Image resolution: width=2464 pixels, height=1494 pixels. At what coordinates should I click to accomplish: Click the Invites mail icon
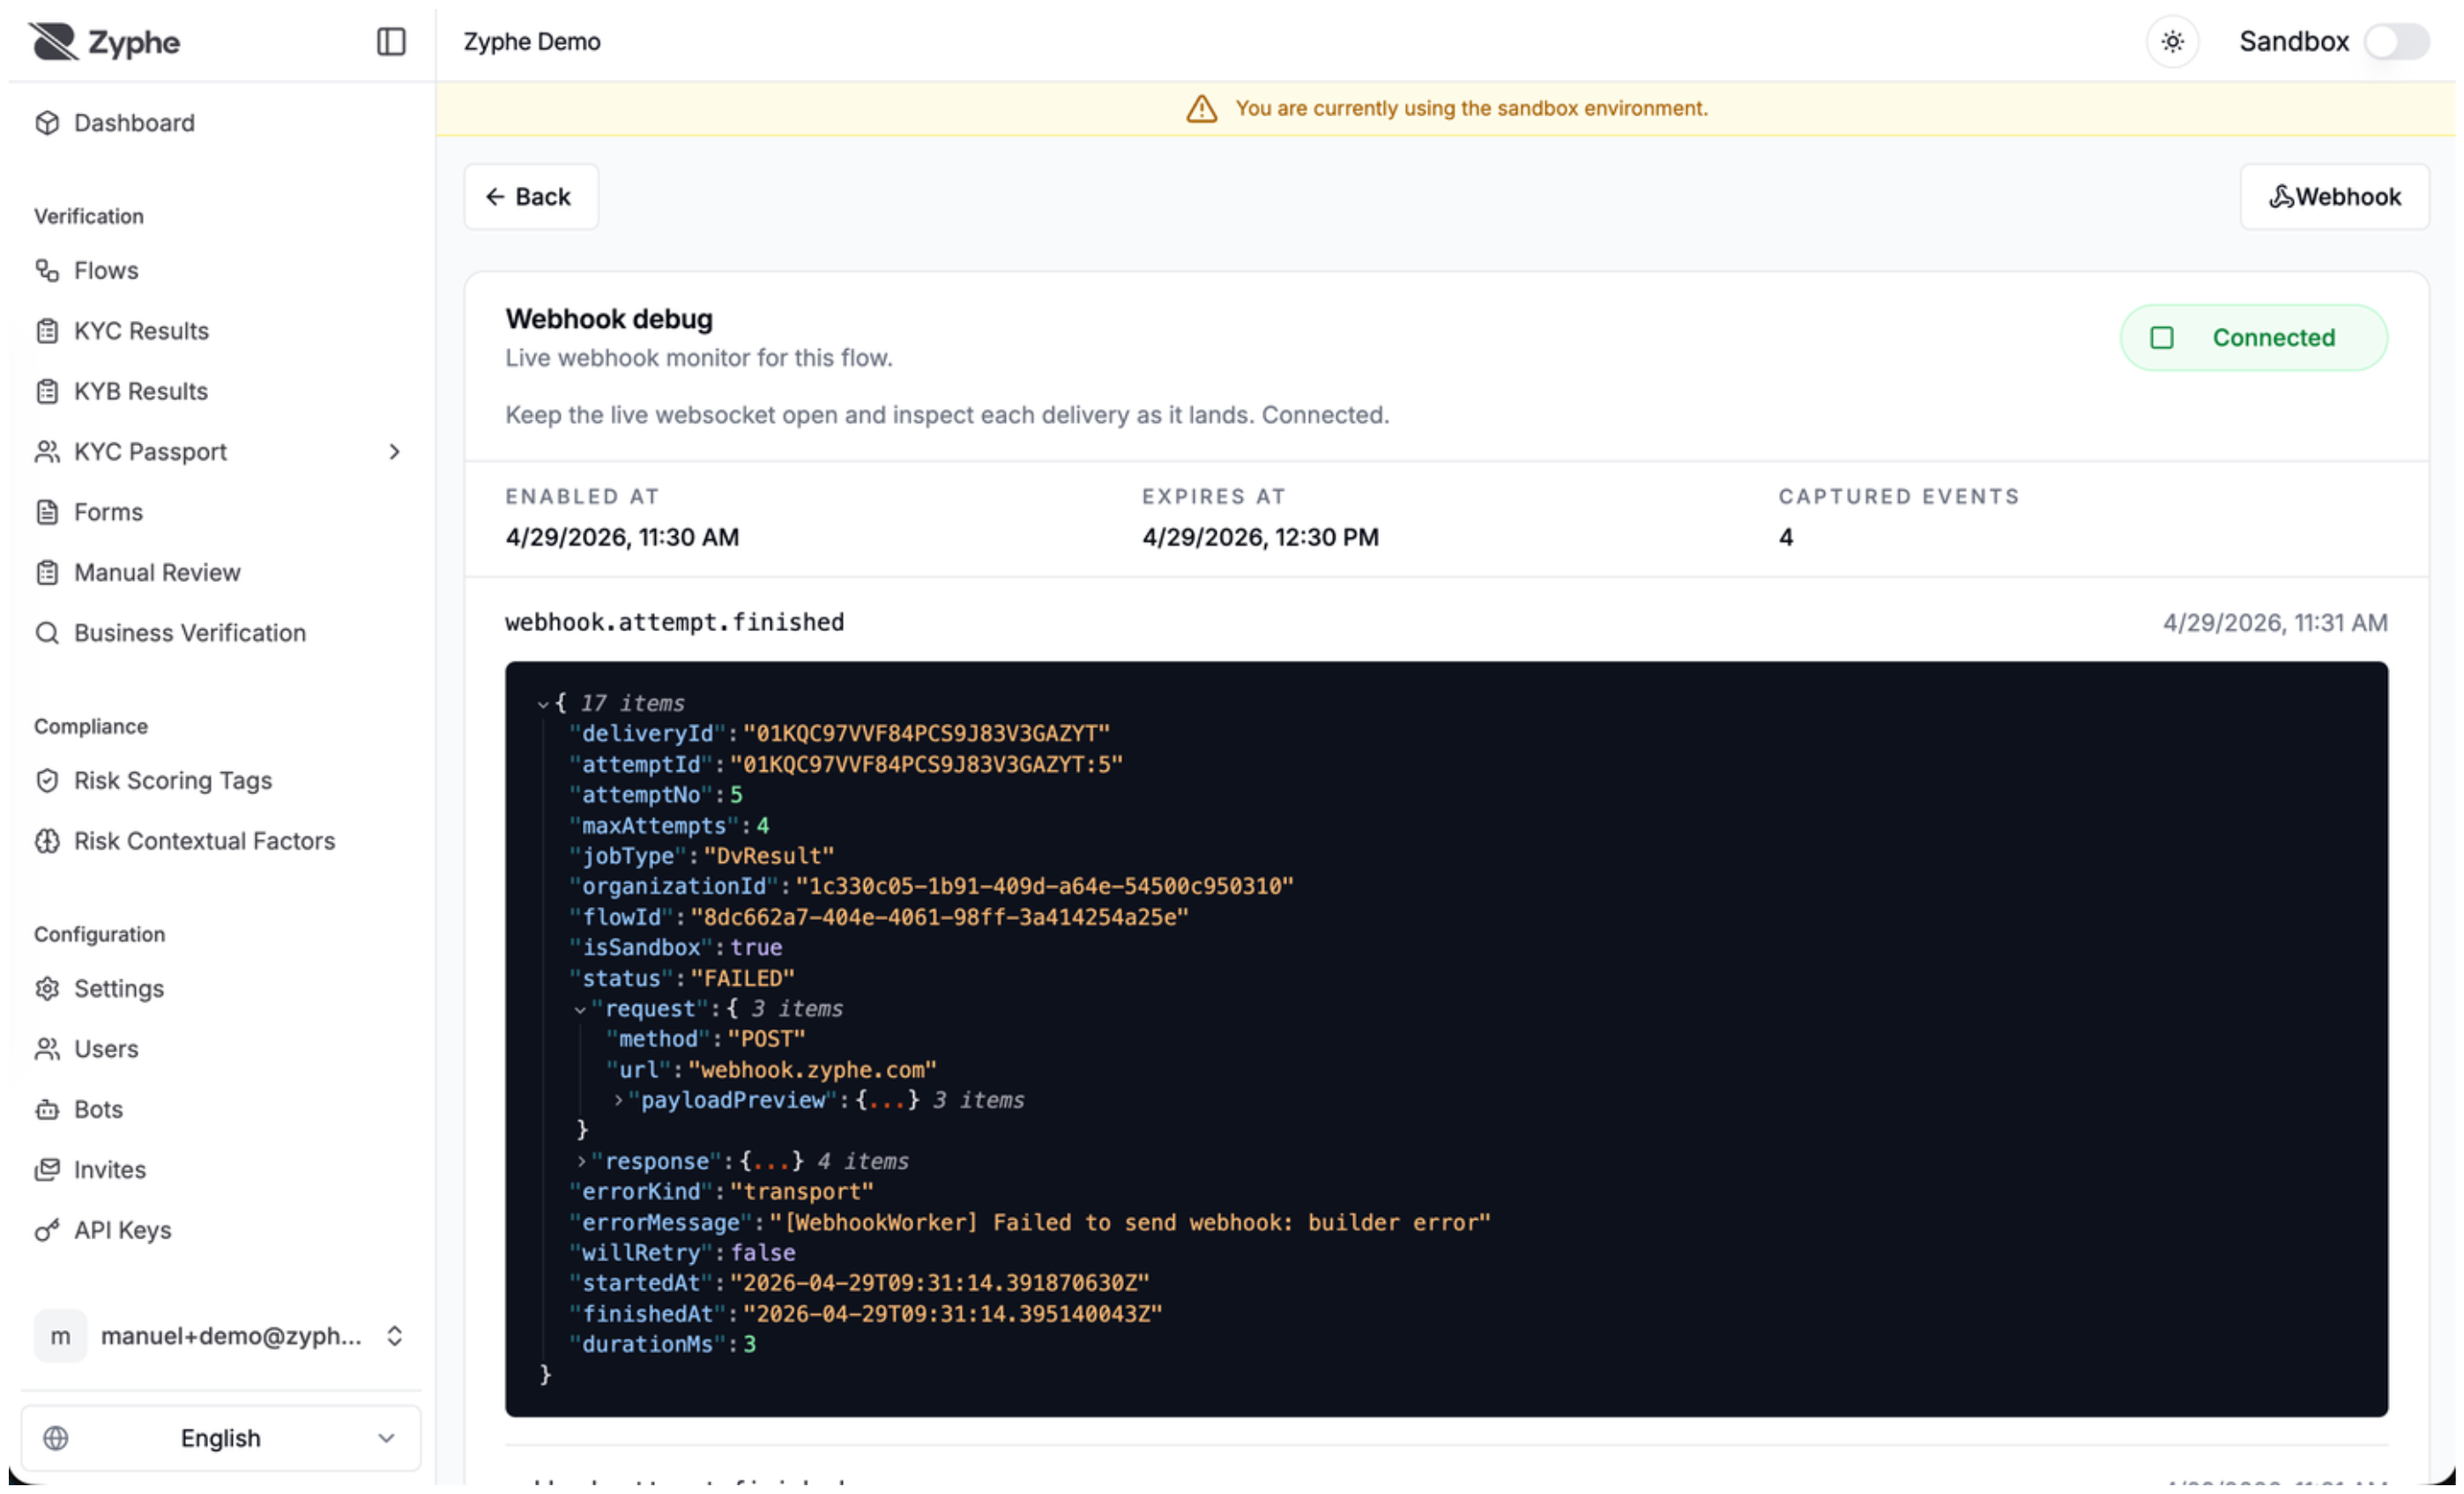tap(47, 1170)
